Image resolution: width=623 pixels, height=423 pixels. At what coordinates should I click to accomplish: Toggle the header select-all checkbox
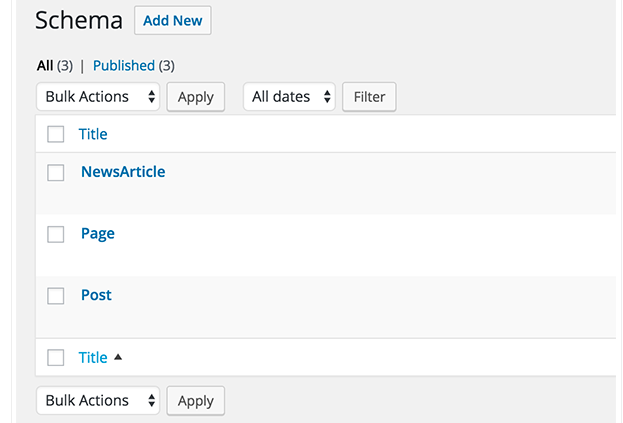(x=56, y=134)
